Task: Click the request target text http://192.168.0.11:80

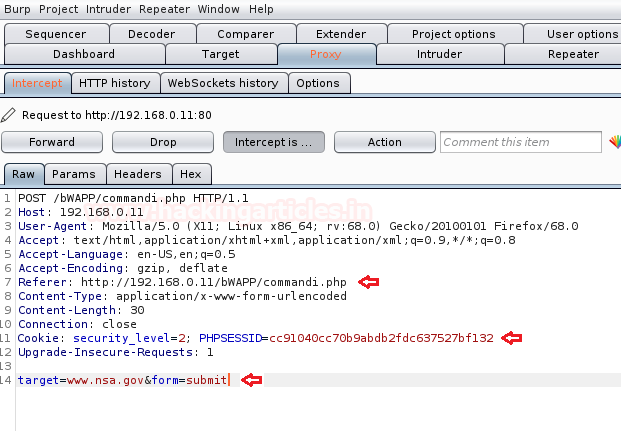Action: coord(148,115)
